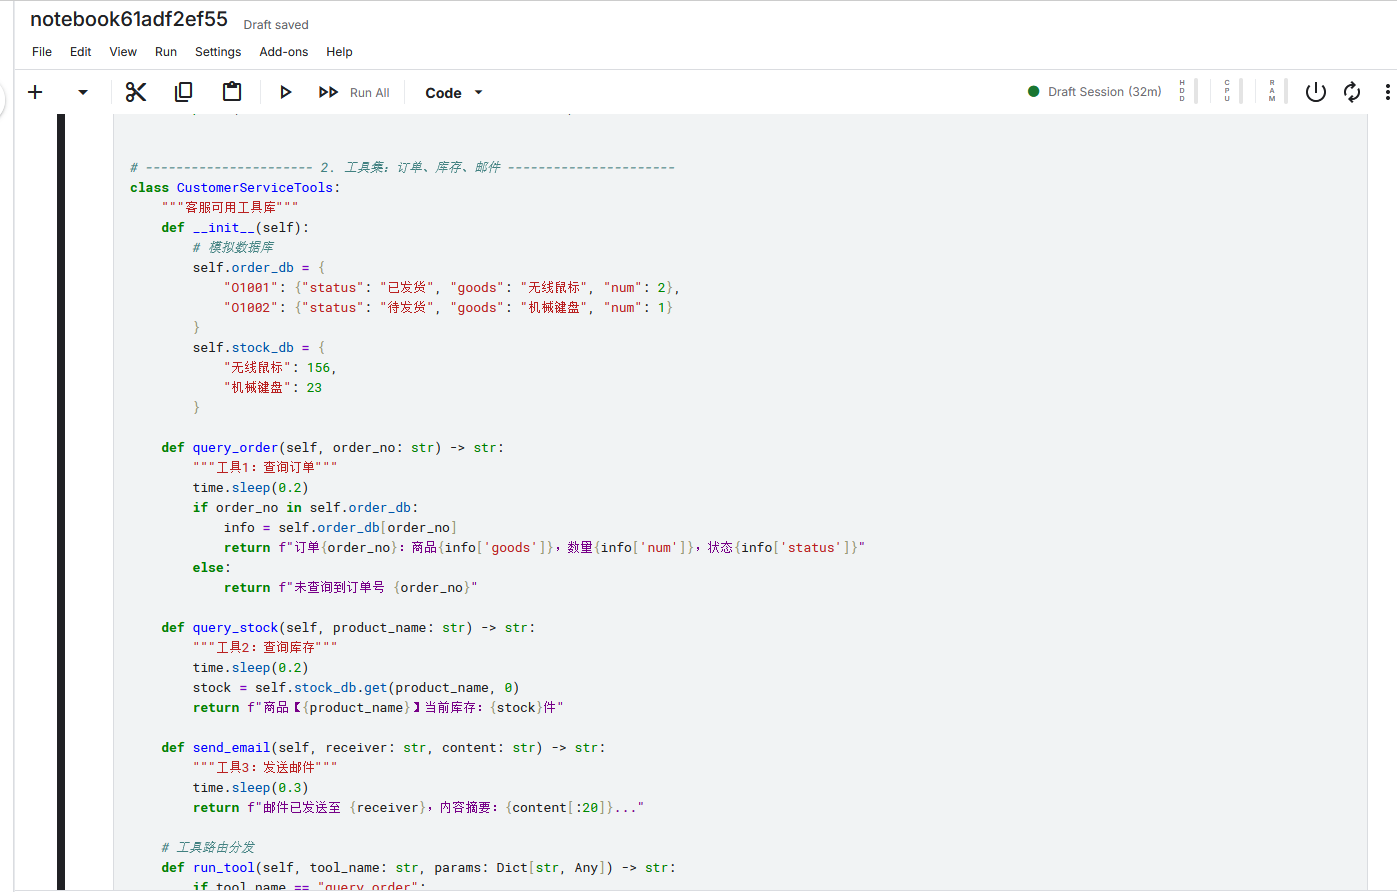Click the stock_db.get(product_name, 0) line

coord(356,687)
